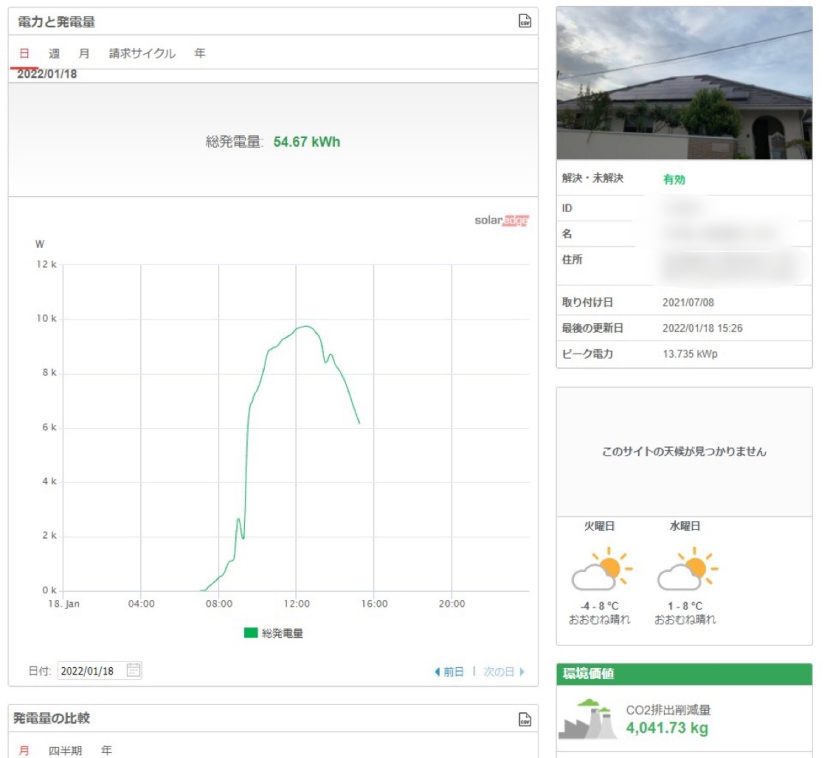Screen dimensions: 830x758
Task: Click peak power value 13.735 kWp
Action: pyautogui.click(x=690, y=354)
